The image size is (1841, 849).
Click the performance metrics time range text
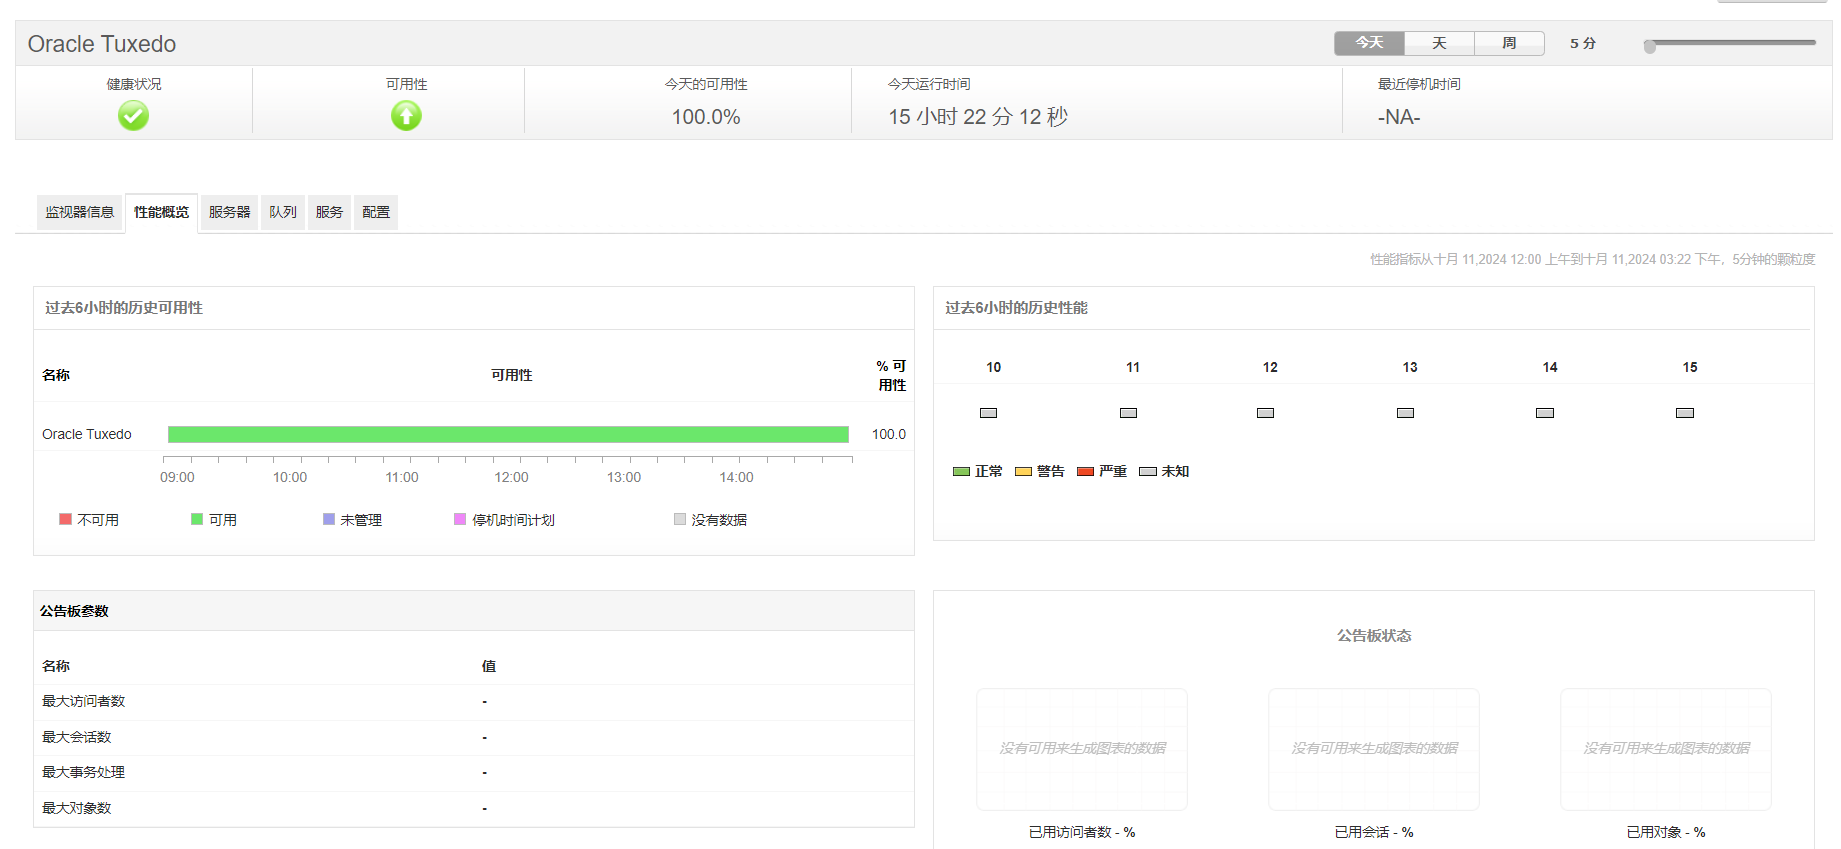tap(1592, 259)
